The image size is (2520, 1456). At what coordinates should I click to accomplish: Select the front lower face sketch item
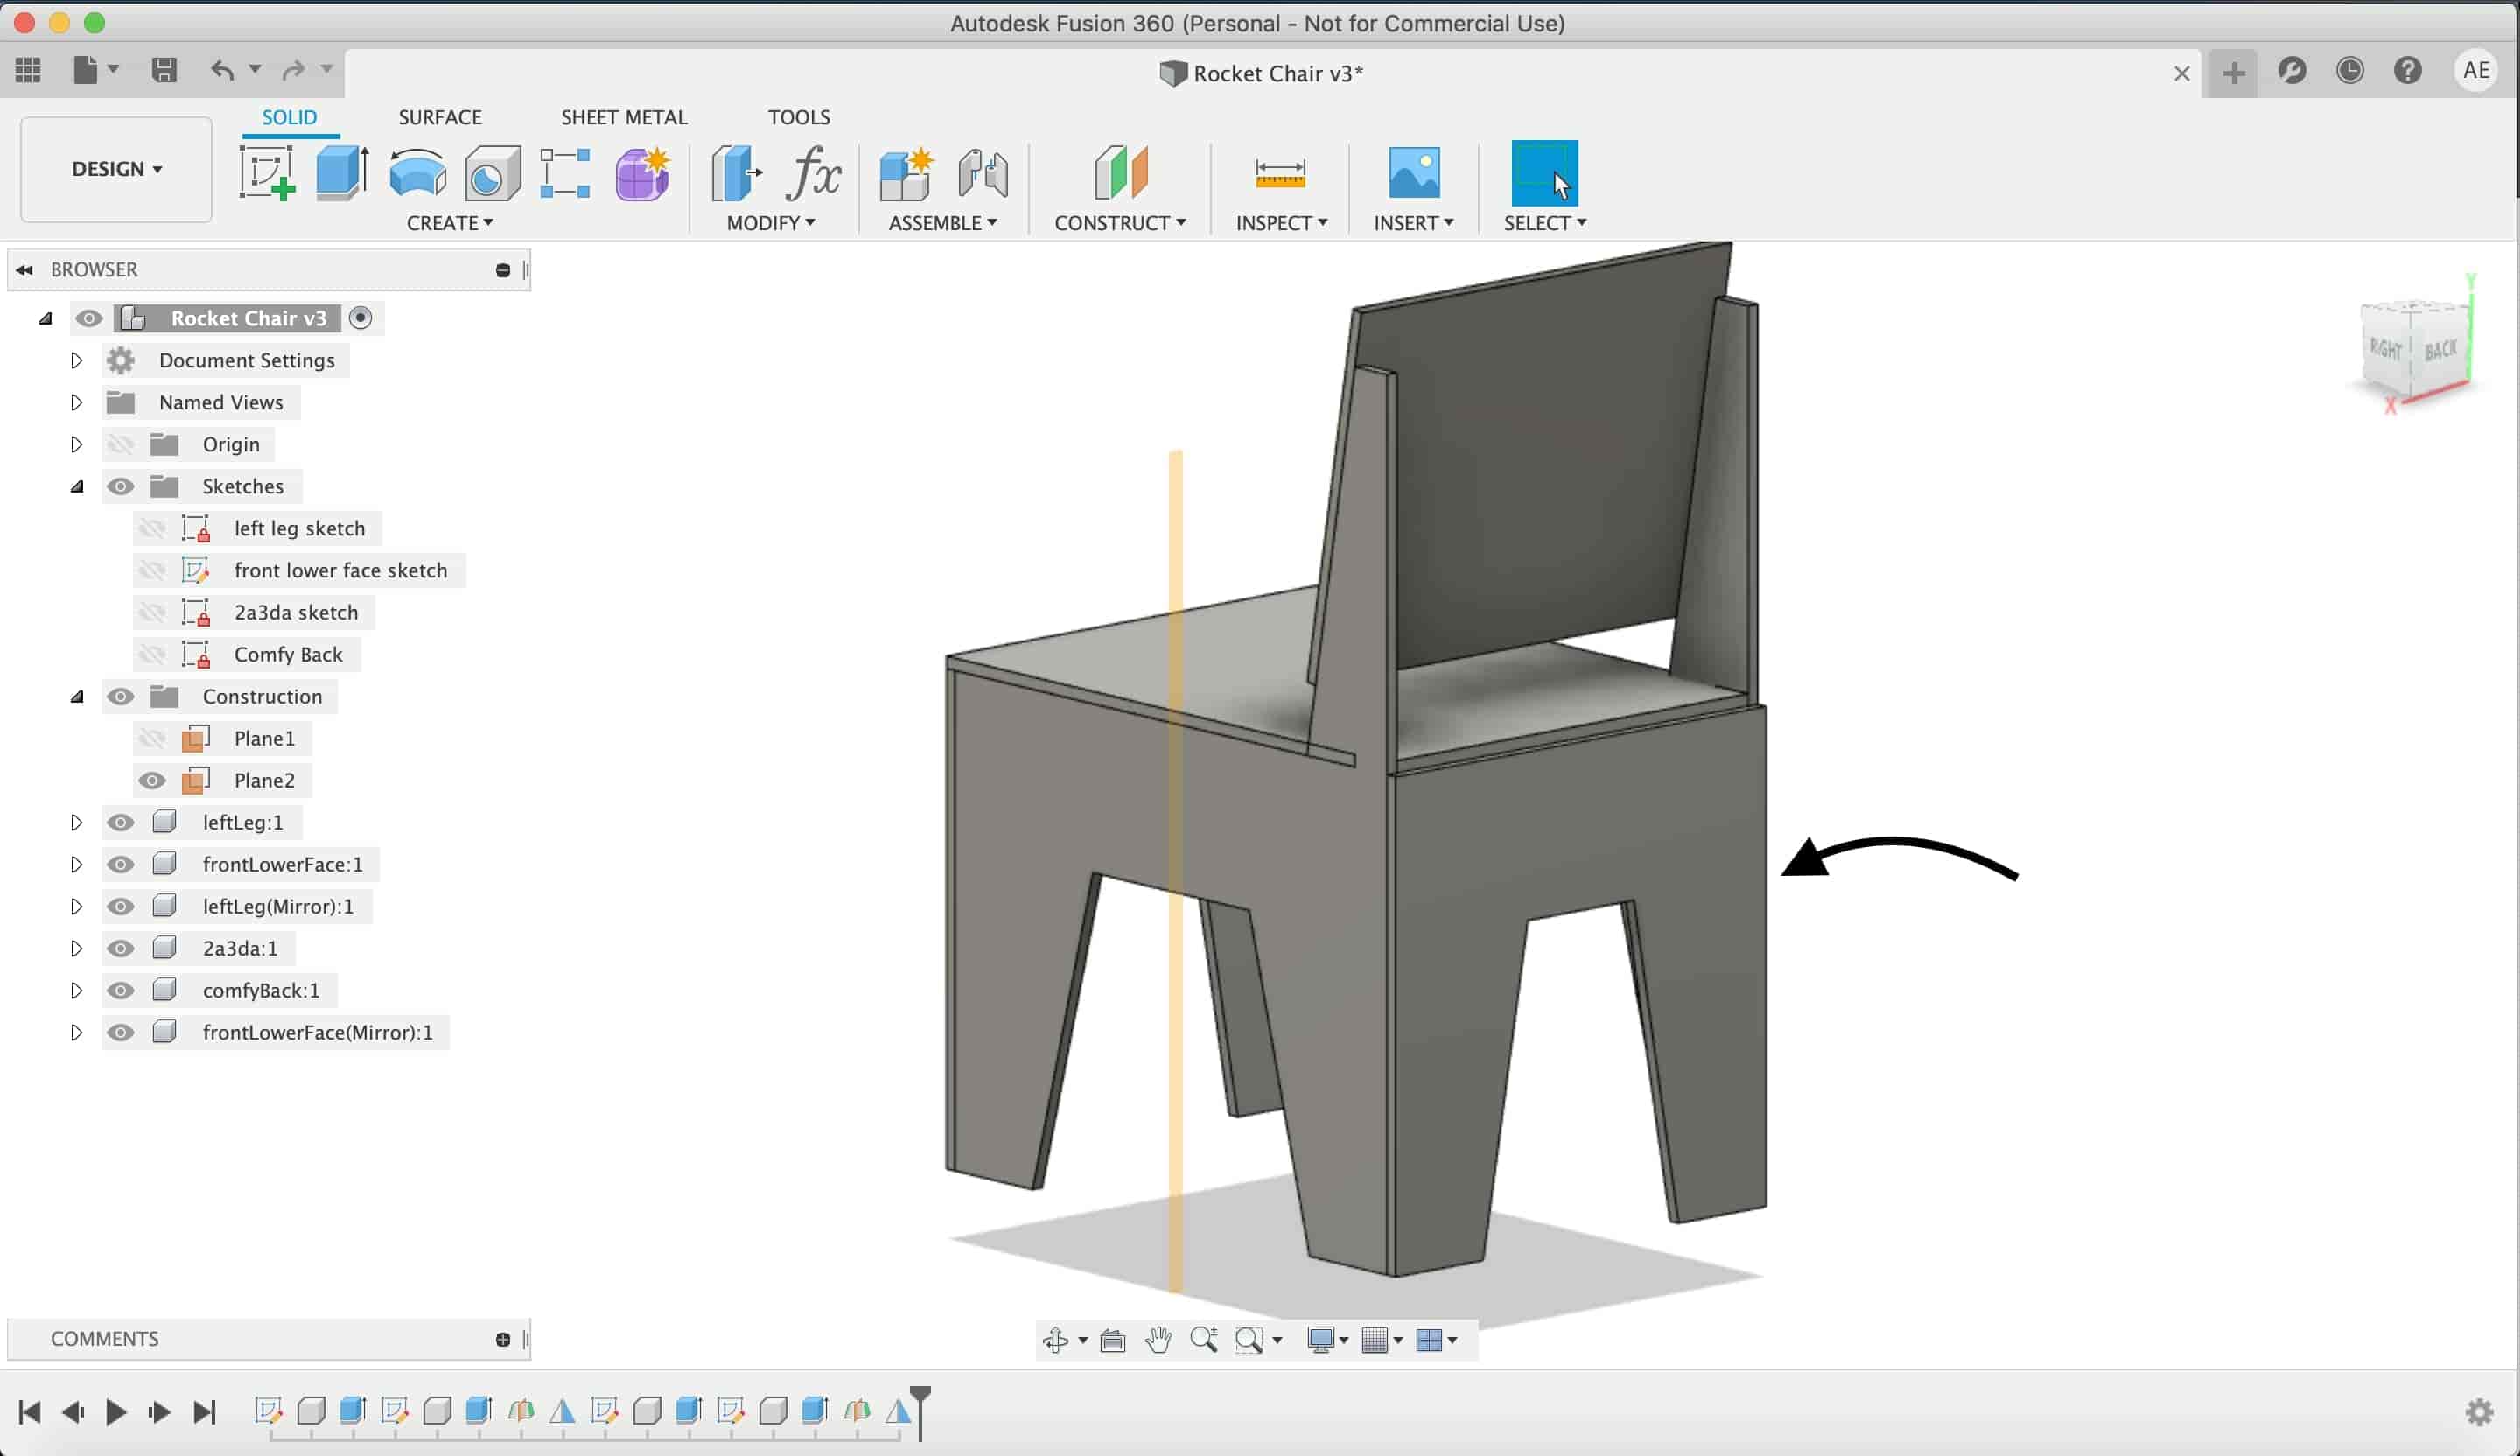pyautogui.click(x=340, y=570)
